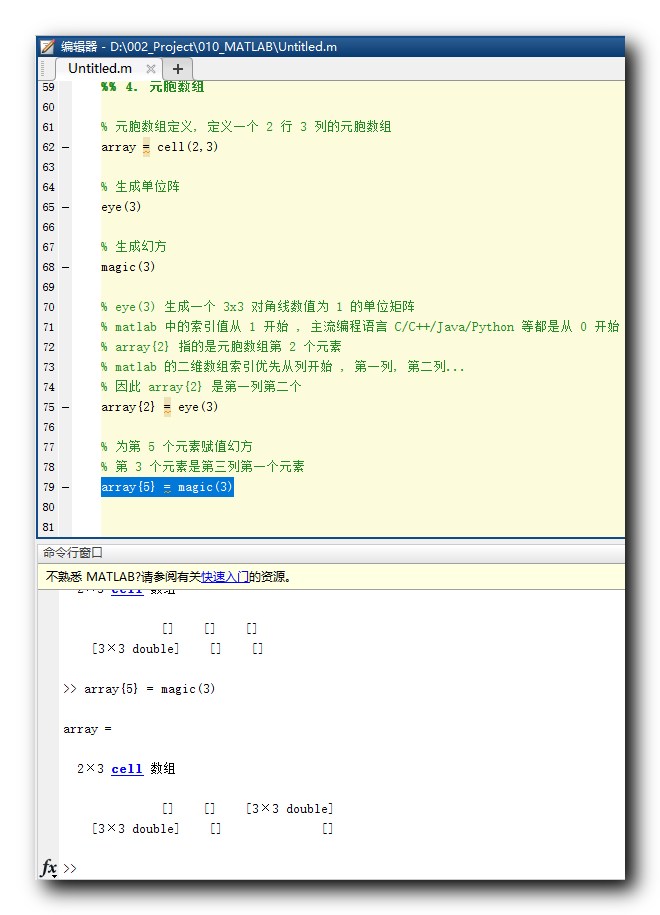Click the editor icon in the title bar
Viewport: 660px width, 915px height.
pyautogui.click(x=48, y=47)
